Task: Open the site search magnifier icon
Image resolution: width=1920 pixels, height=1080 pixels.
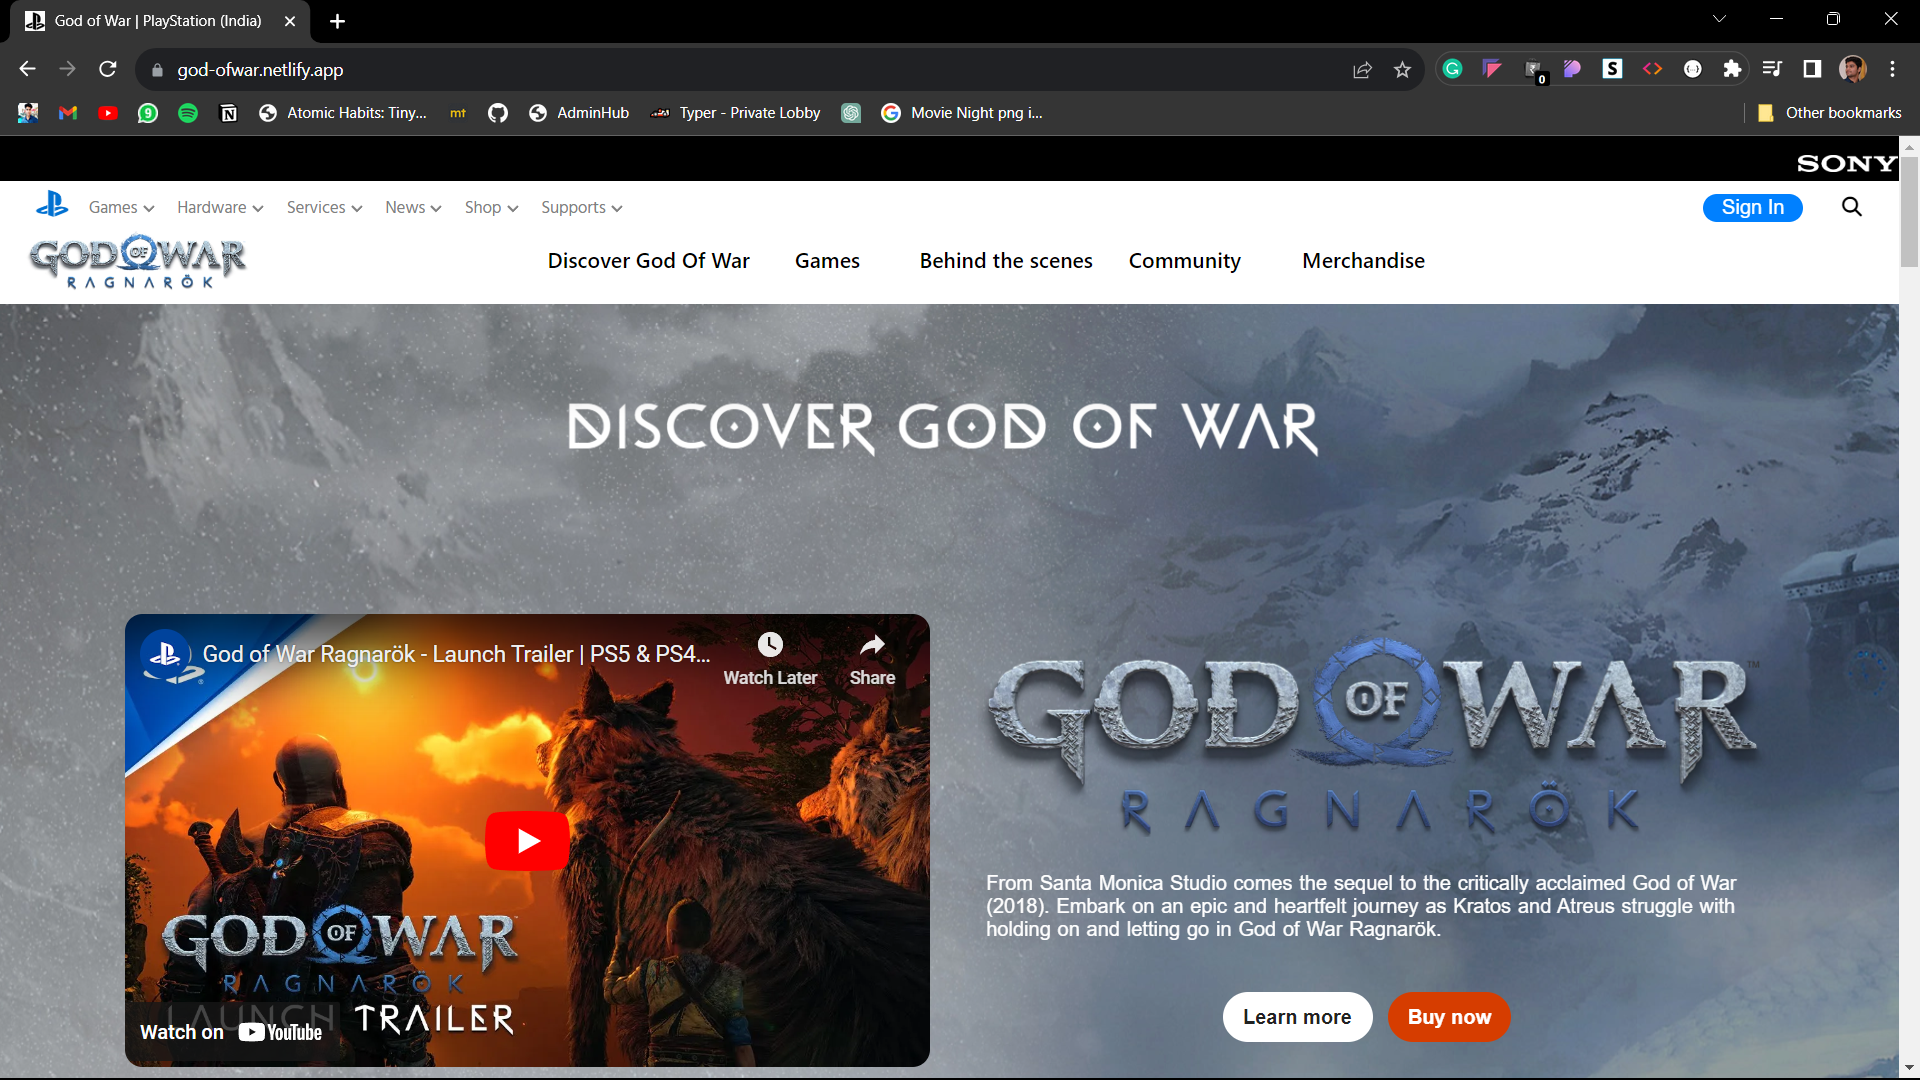Action: click(x=1851, y=207)
